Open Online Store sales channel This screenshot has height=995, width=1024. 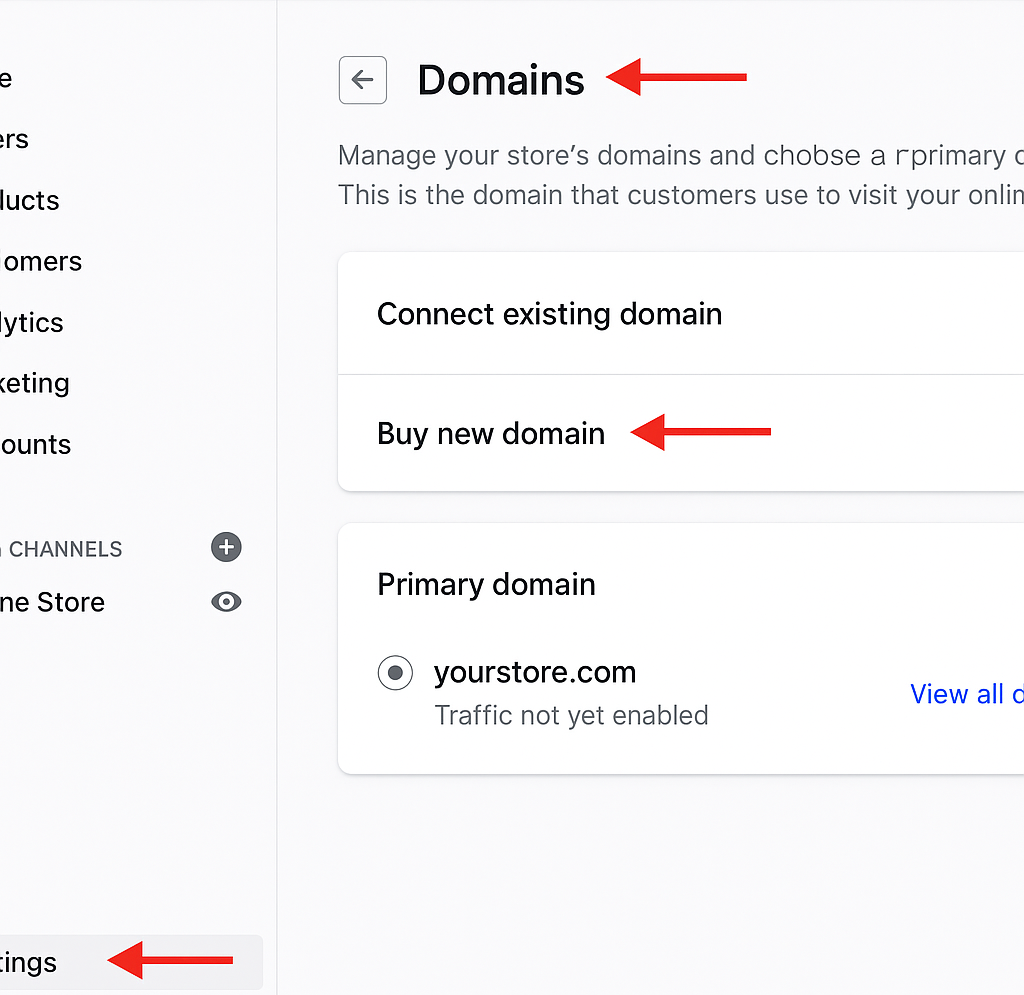(x=52, y=602)
